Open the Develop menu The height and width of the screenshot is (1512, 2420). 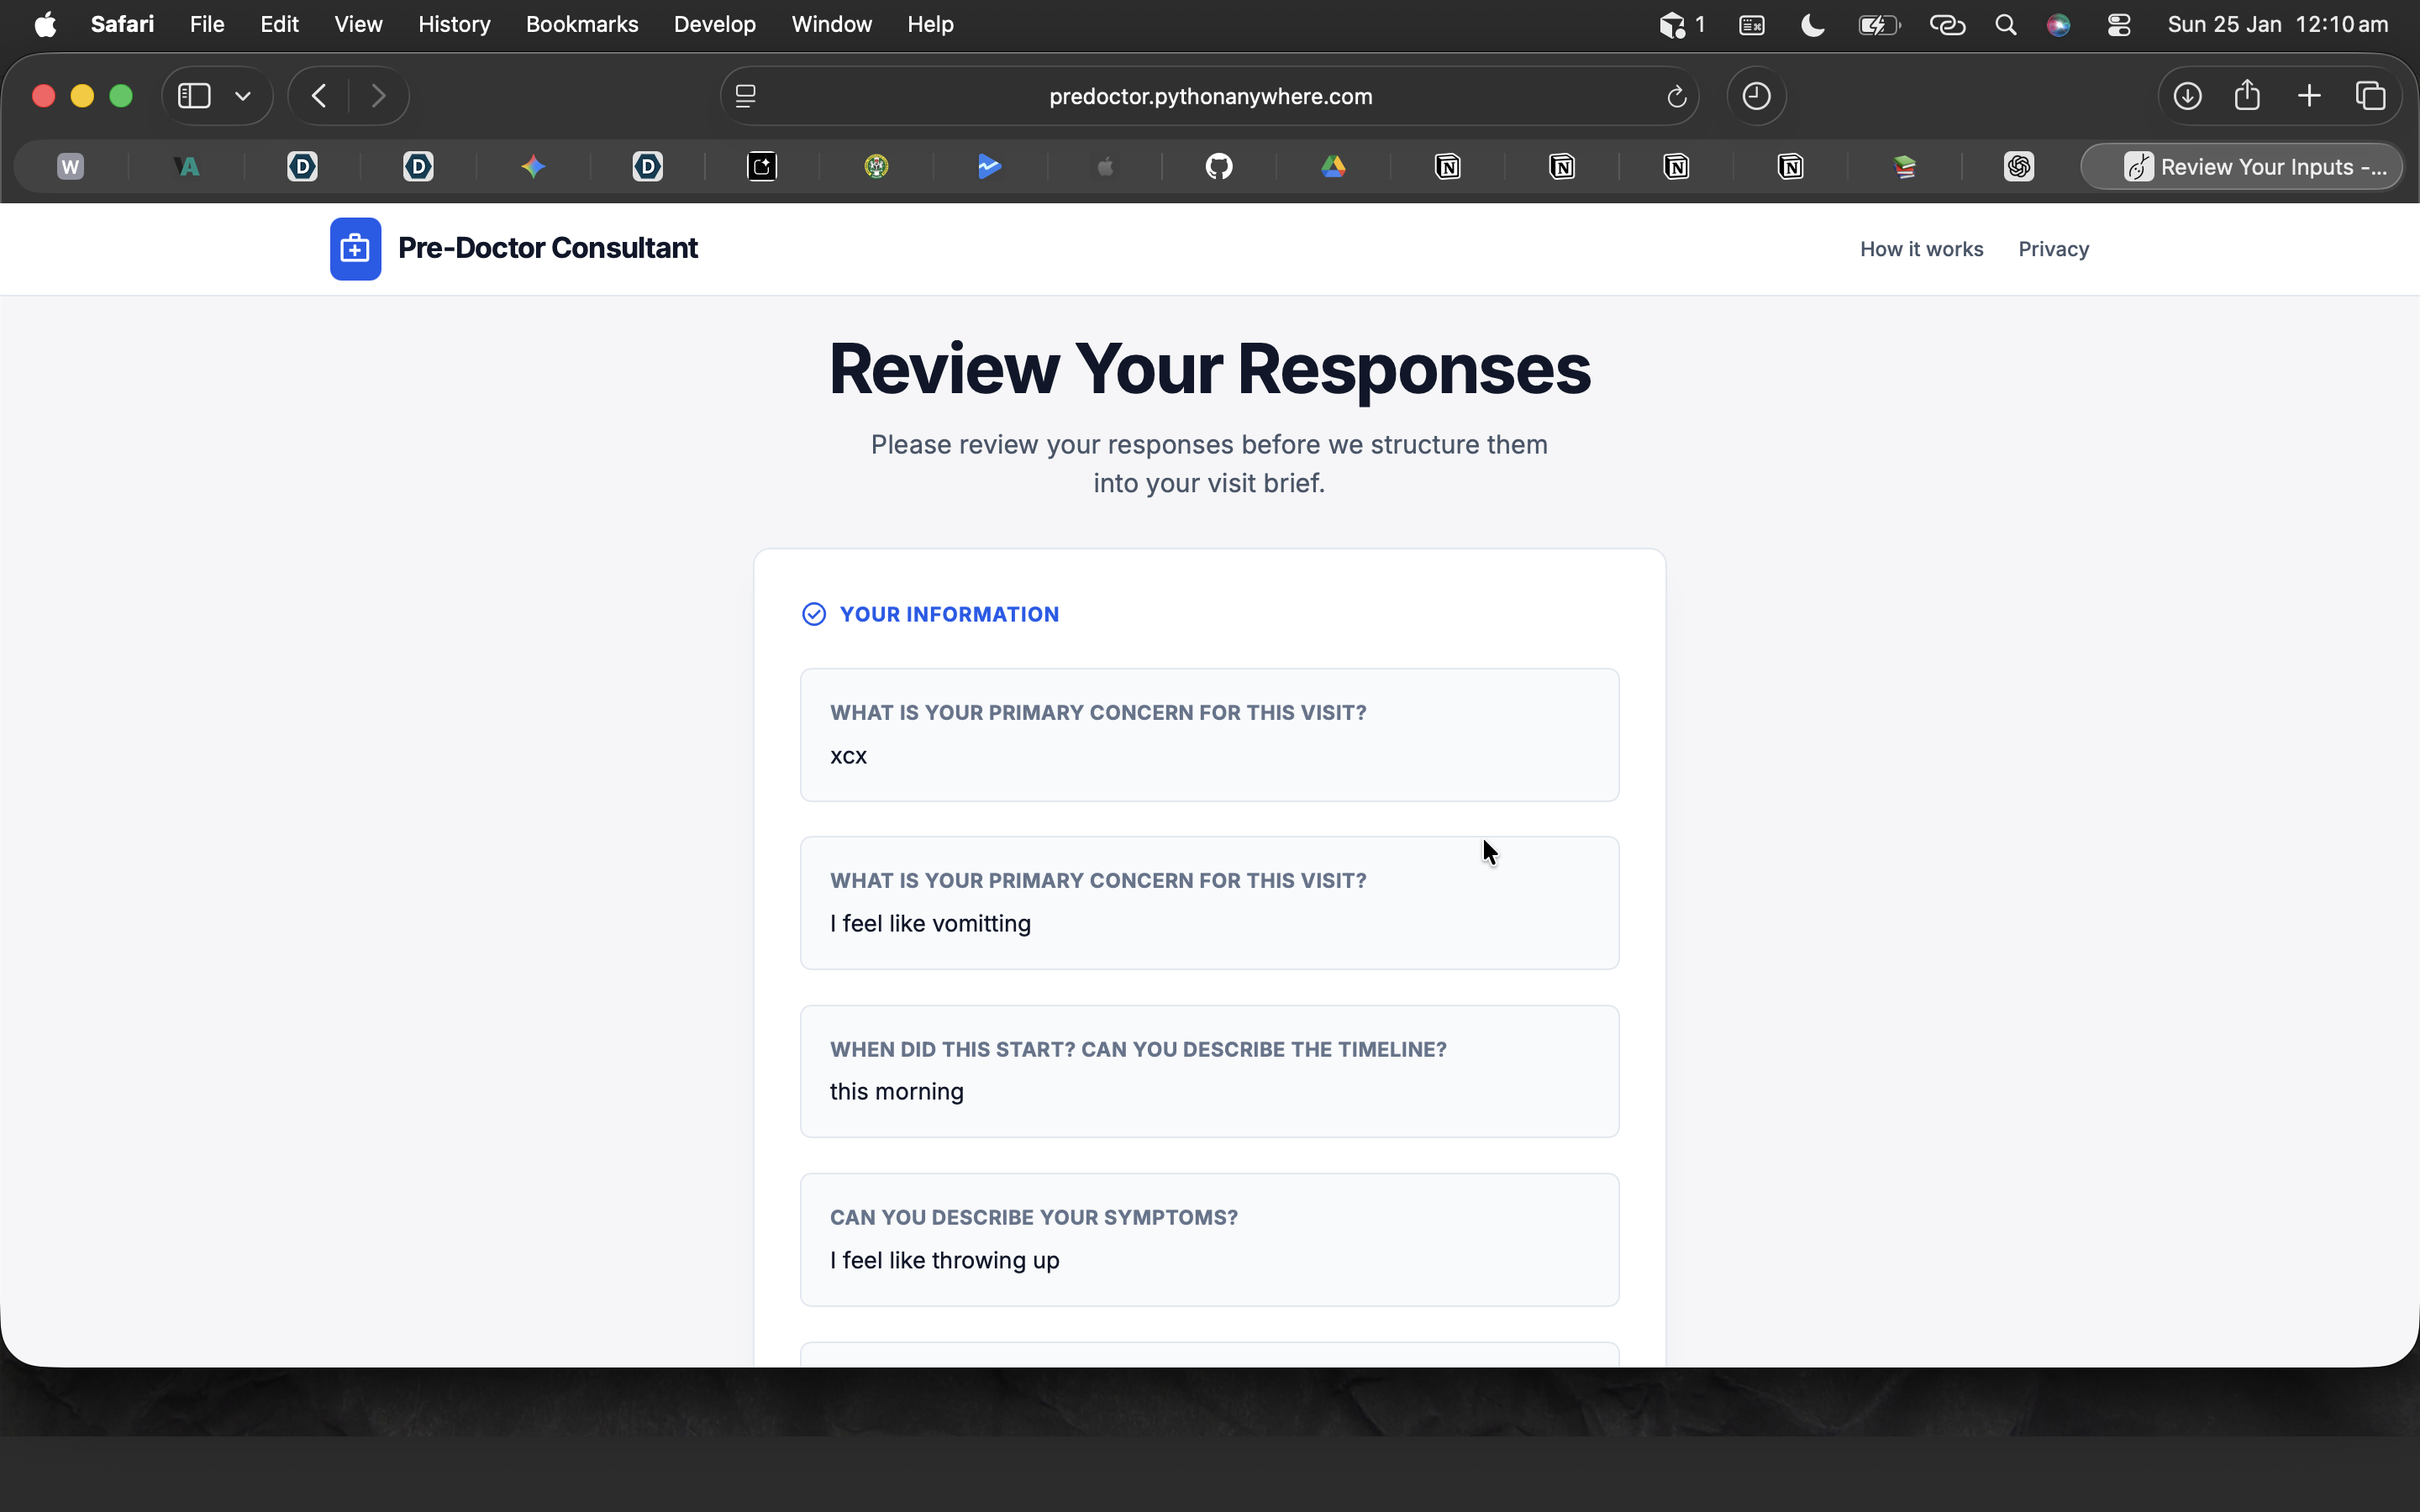(714, 24)
